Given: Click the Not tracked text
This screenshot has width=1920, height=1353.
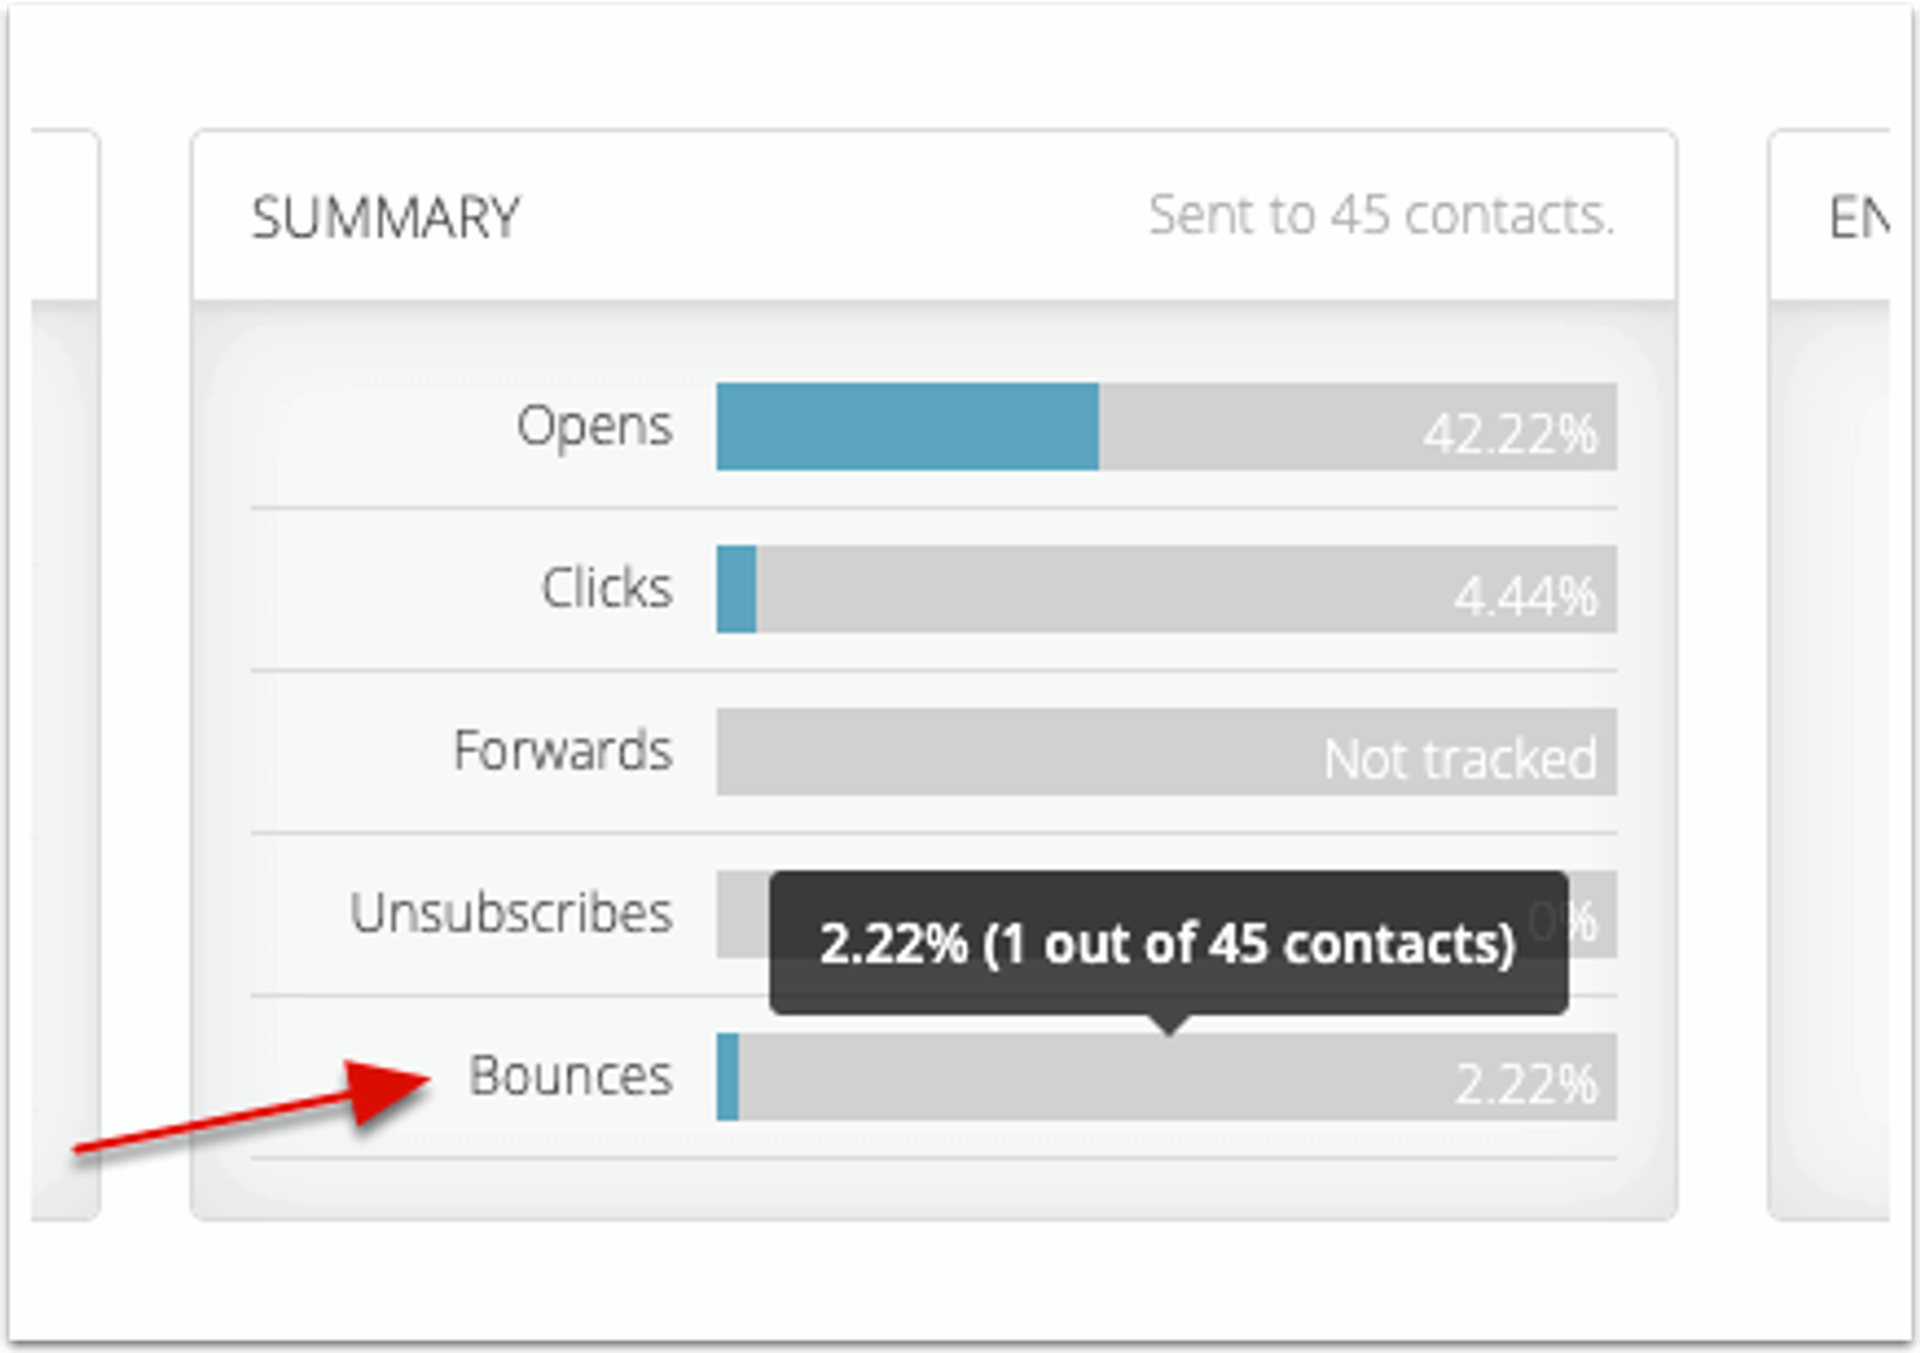Looking at the screenshot, I should (1459, 760).
